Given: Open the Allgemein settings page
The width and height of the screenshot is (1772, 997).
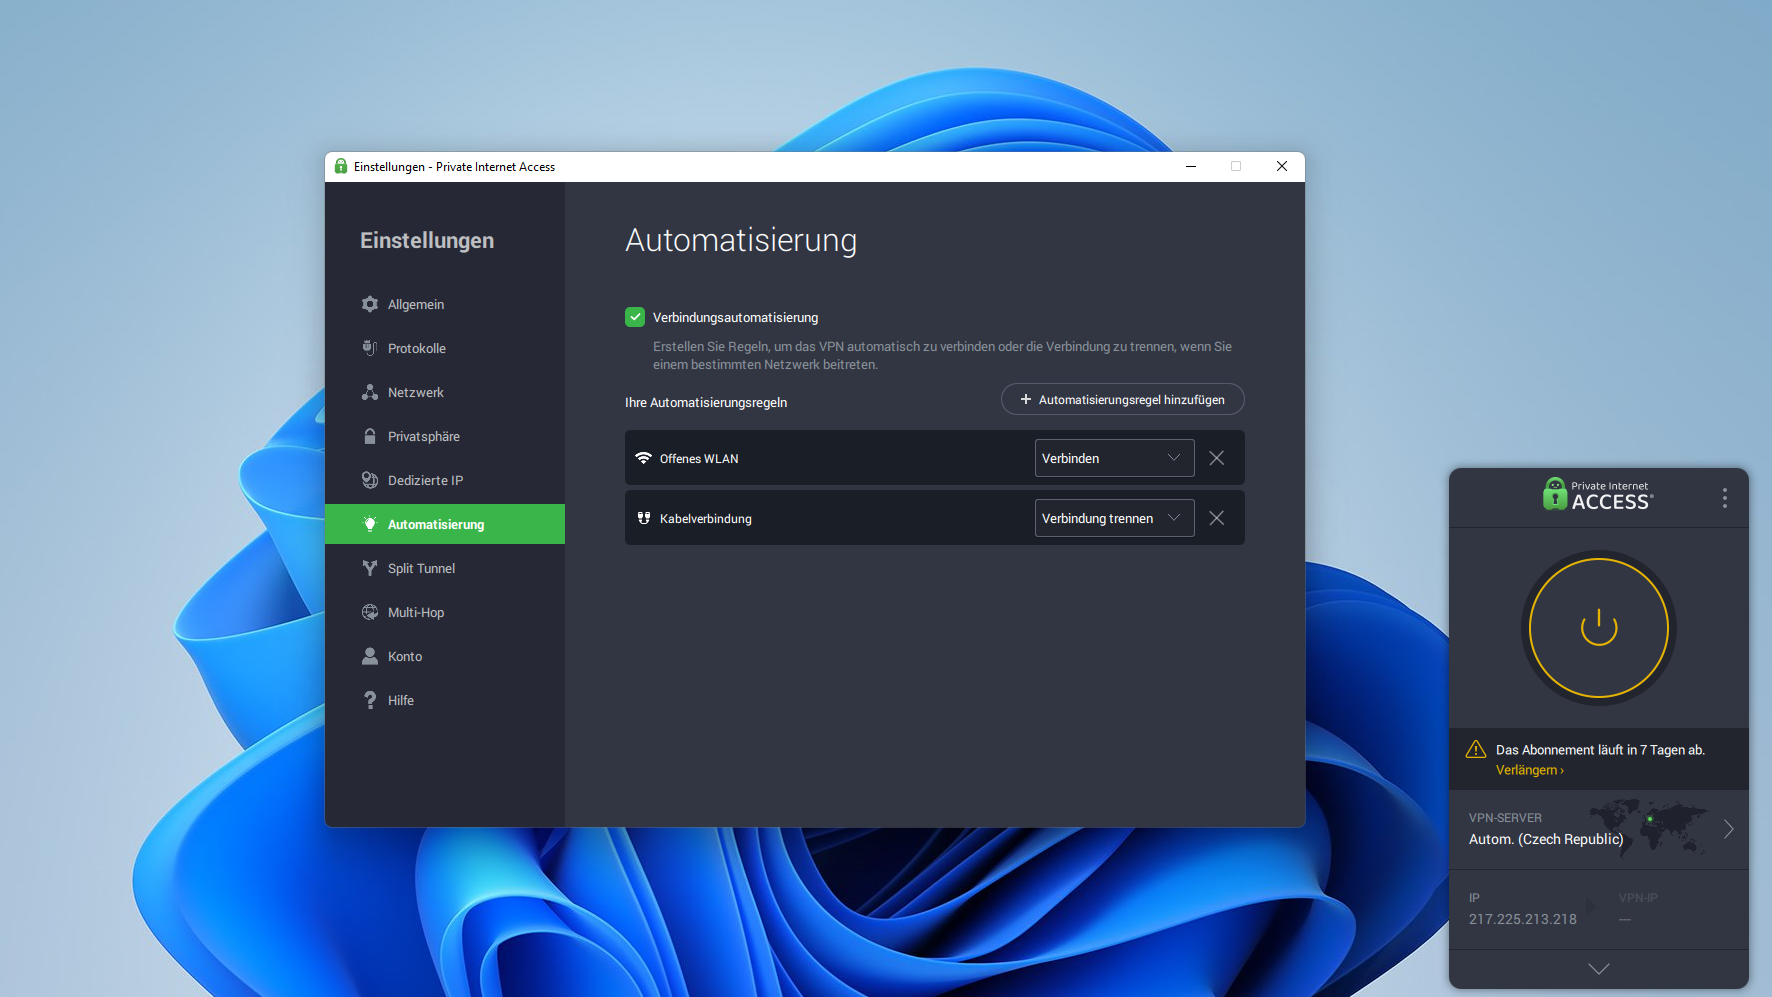Looking at the screenshot, I should 445,304.
